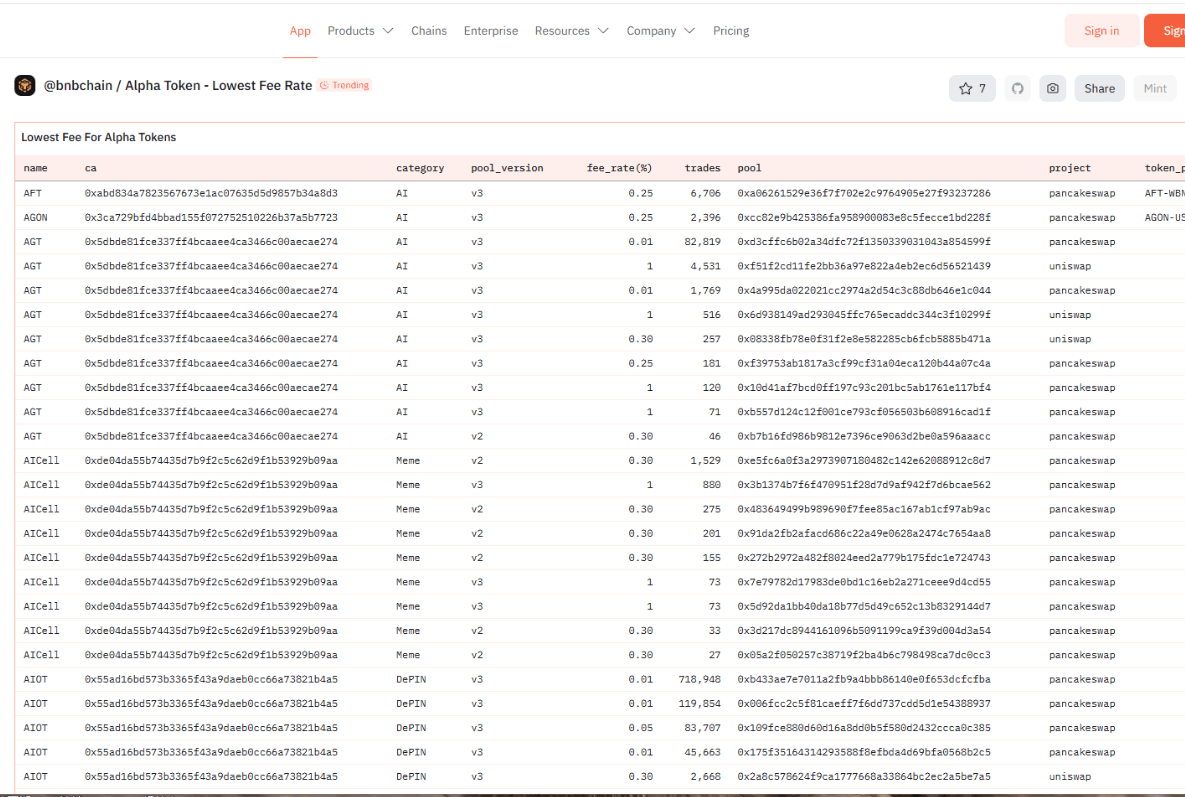The height and width of the screenshot is (797, 1185).
Task: Sort by the name column header
Action: (x=36, y=168)
